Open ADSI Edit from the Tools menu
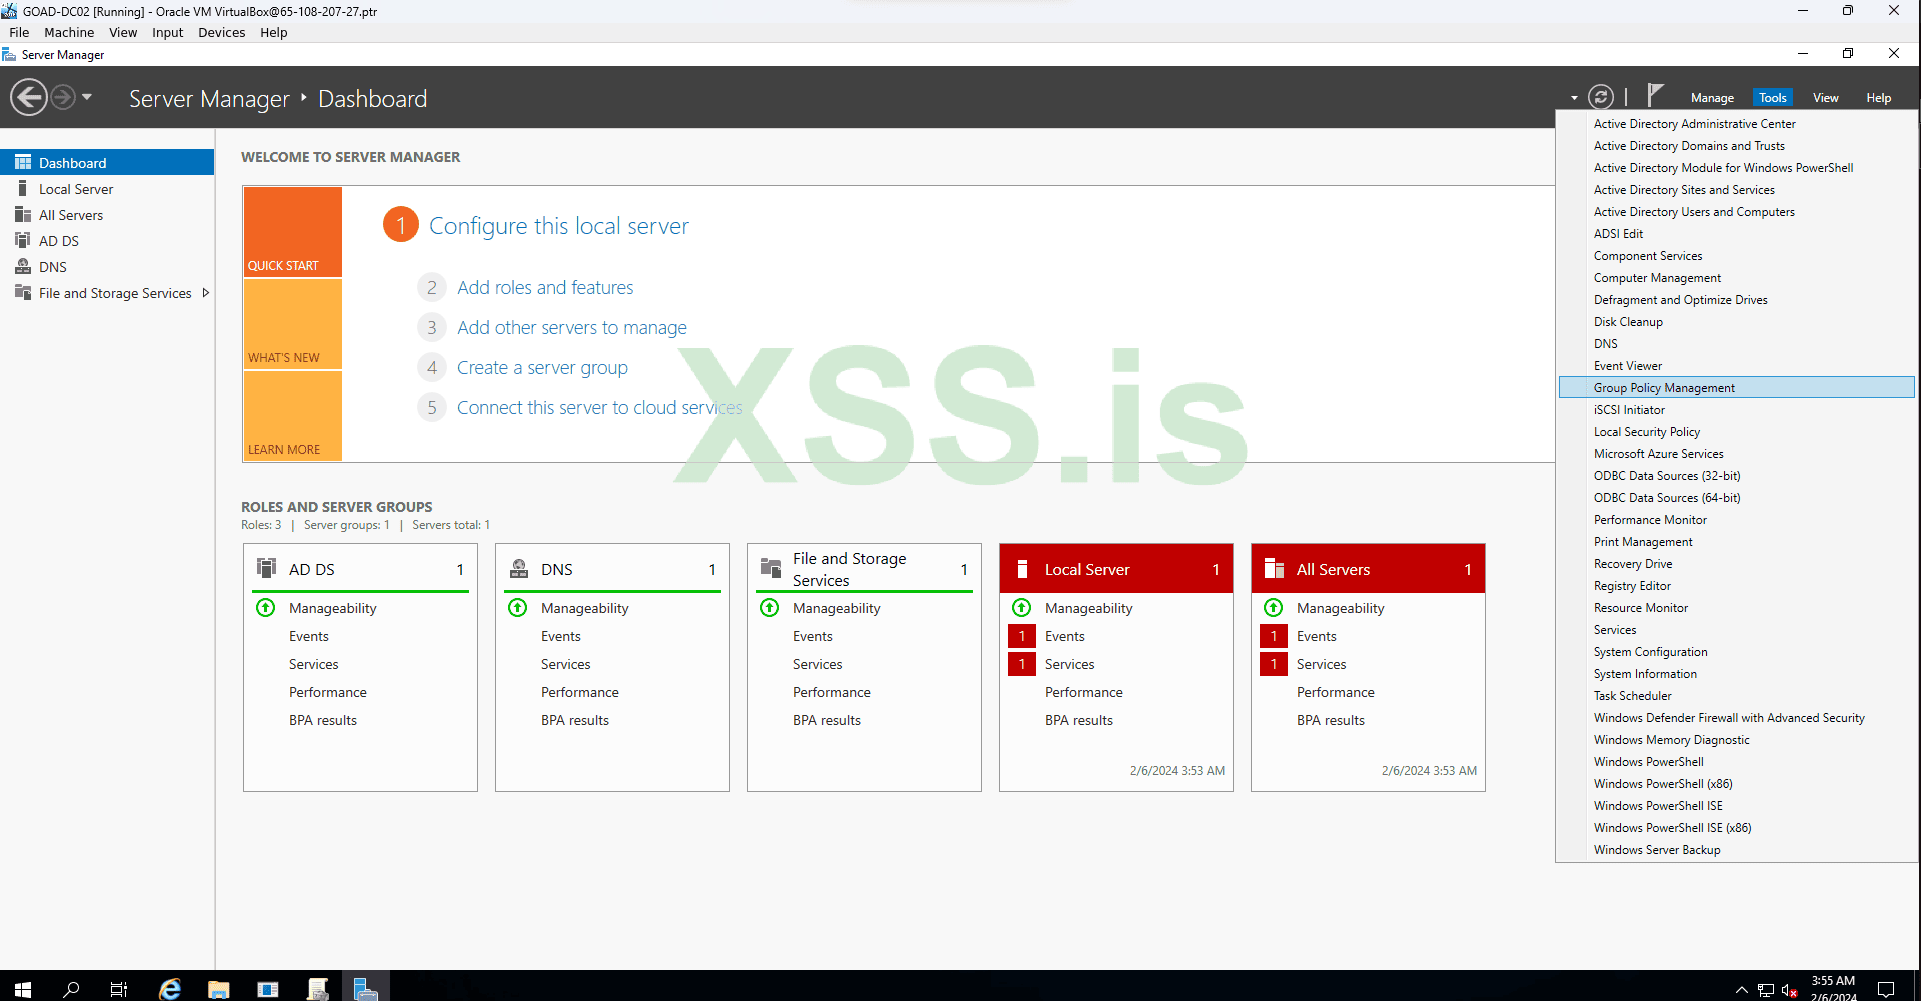 1737,233
